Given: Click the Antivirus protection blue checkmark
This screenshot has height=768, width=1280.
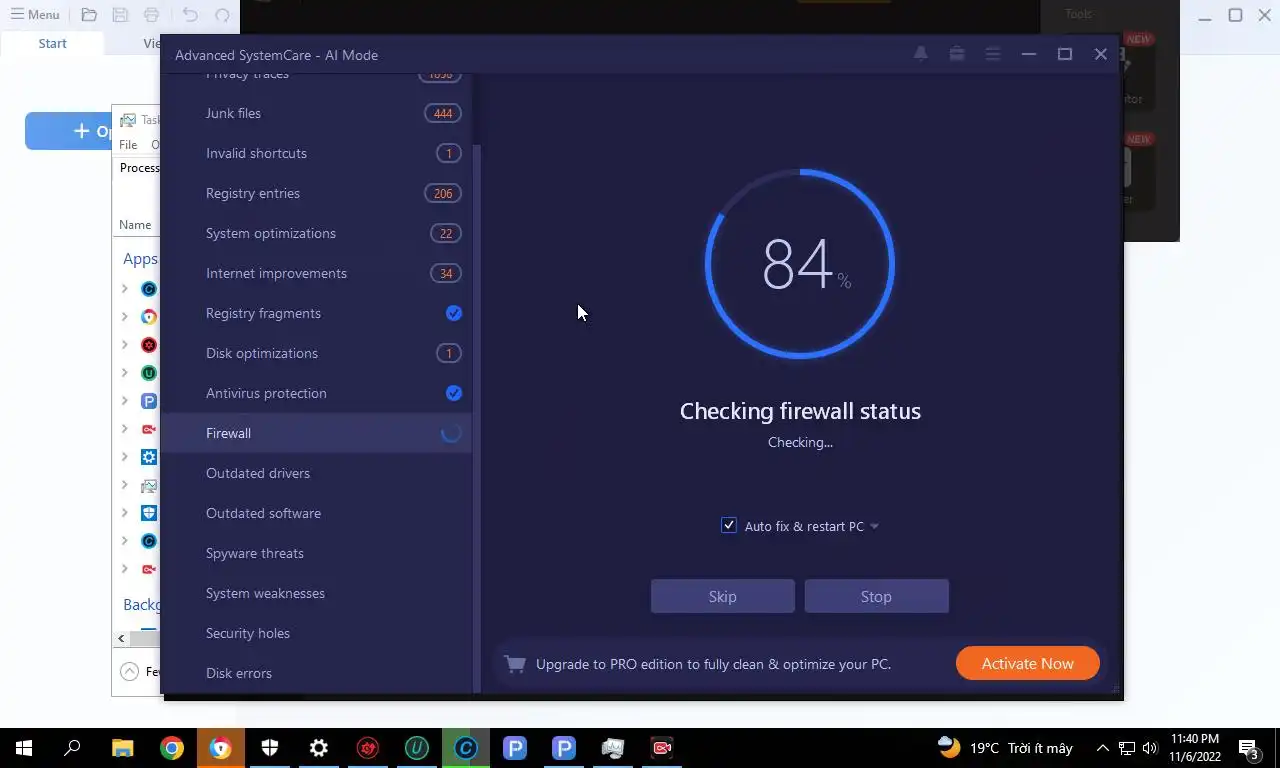Looking at the screenshot, I should [454, 393].
